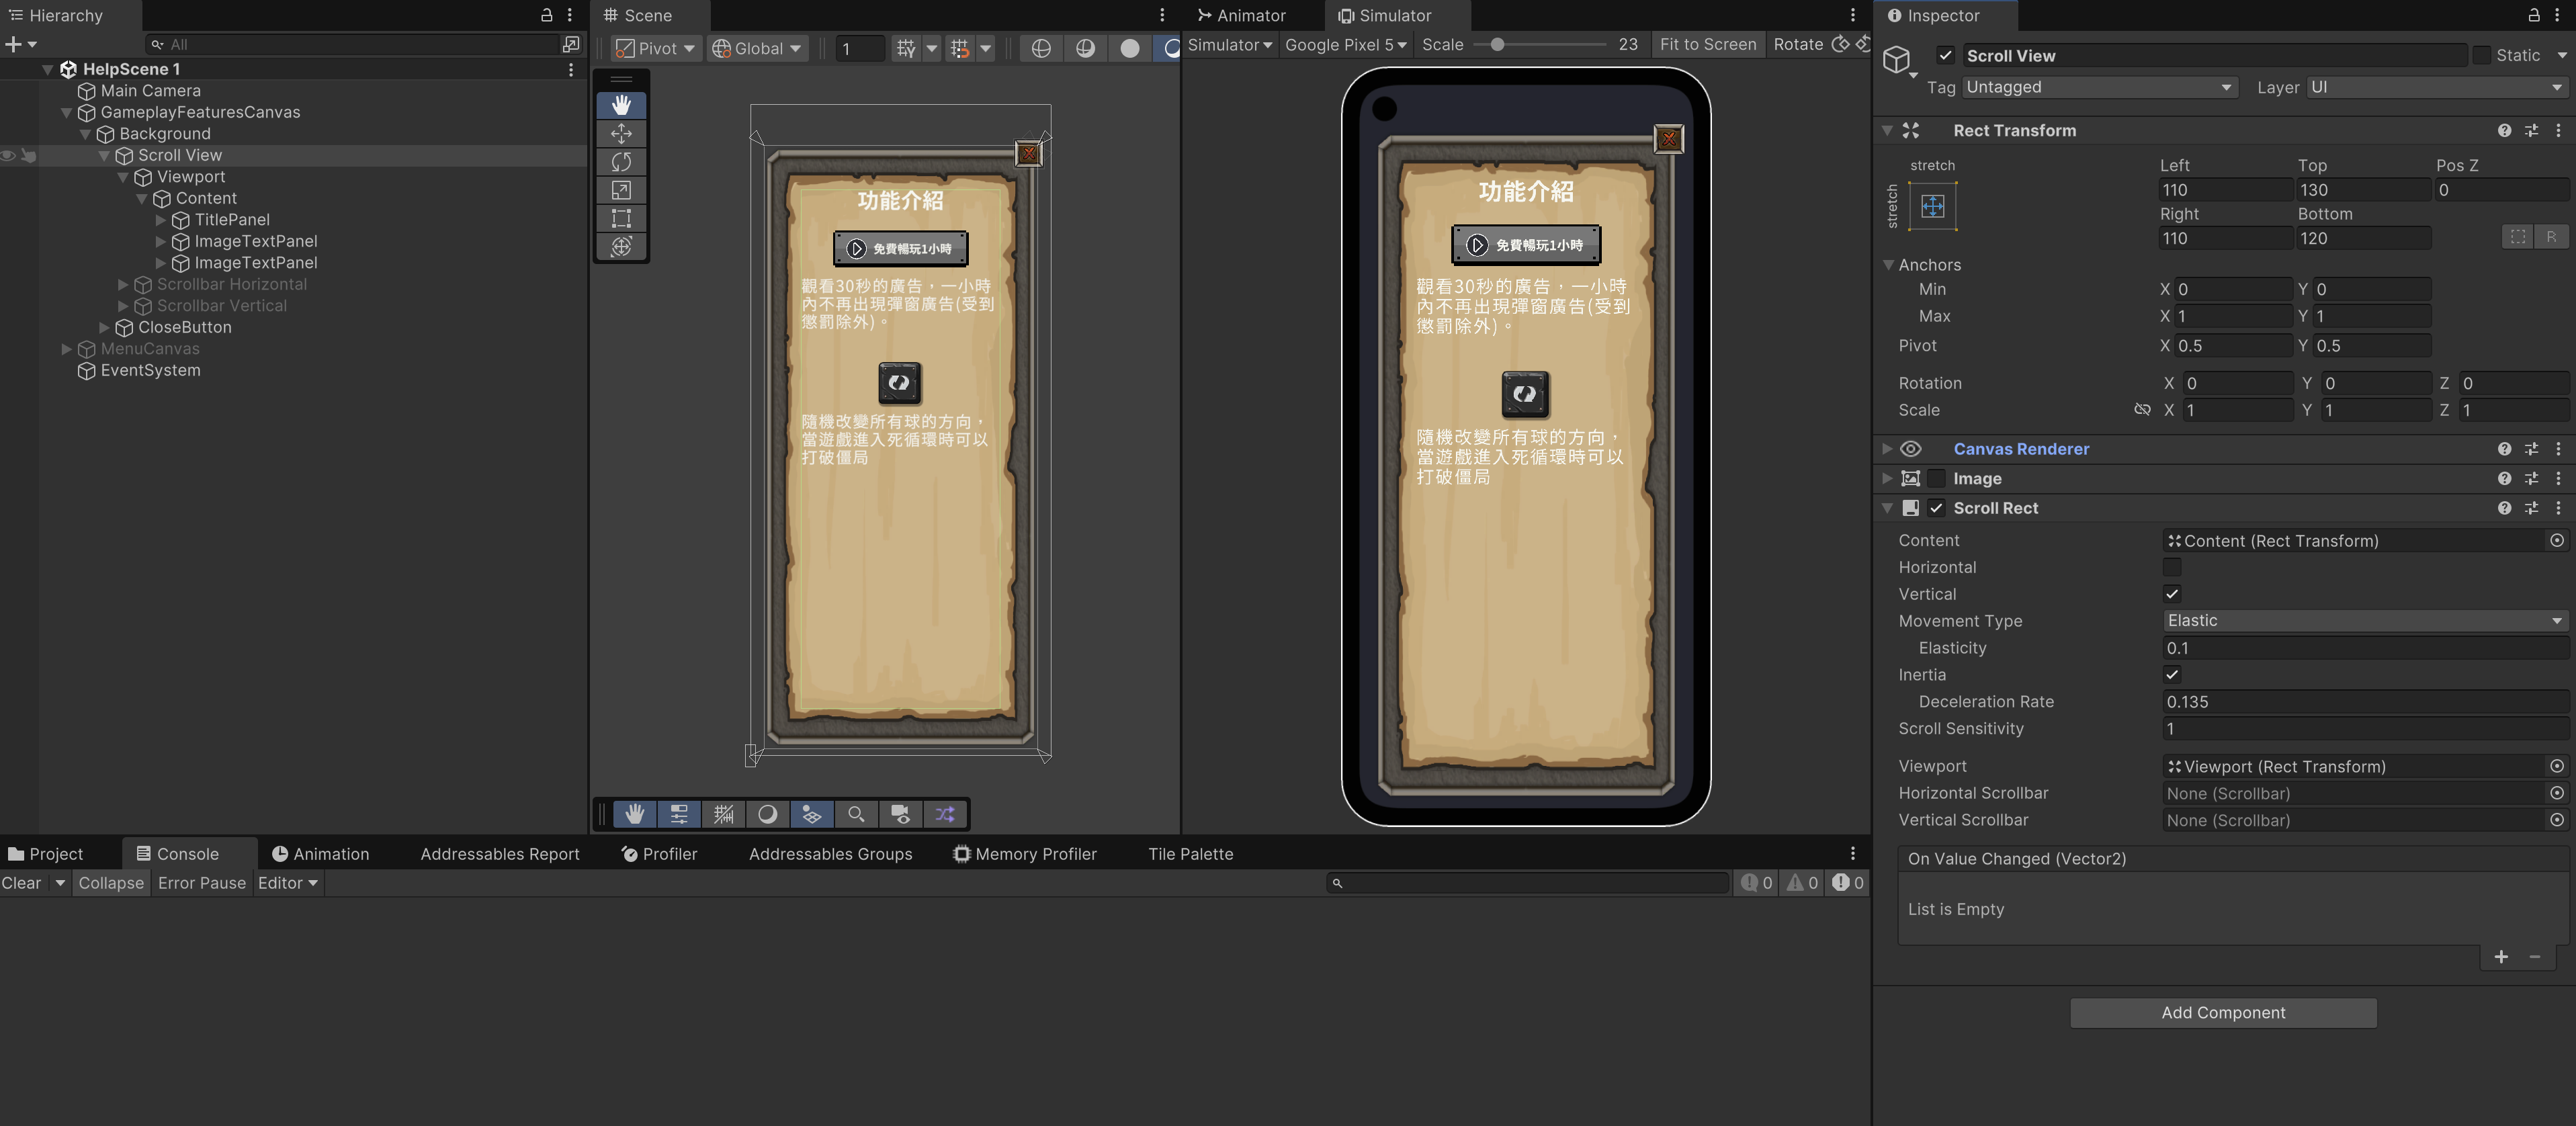The height and width of the screenshot is (1126, 2576).
Task: Click the Add Component button
Action: [2222, 1012]
